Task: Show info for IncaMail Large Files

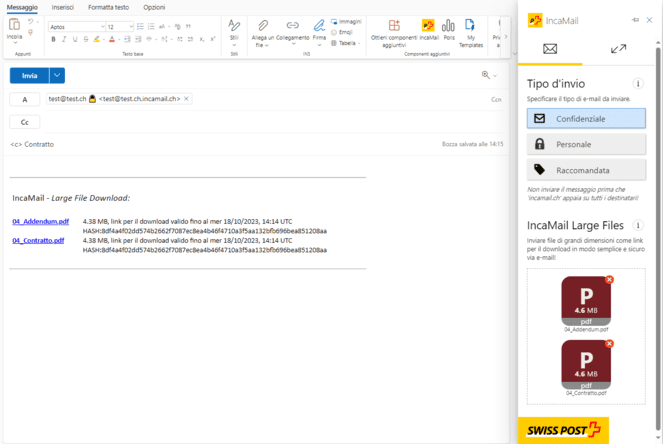Action: pos(638,226)
